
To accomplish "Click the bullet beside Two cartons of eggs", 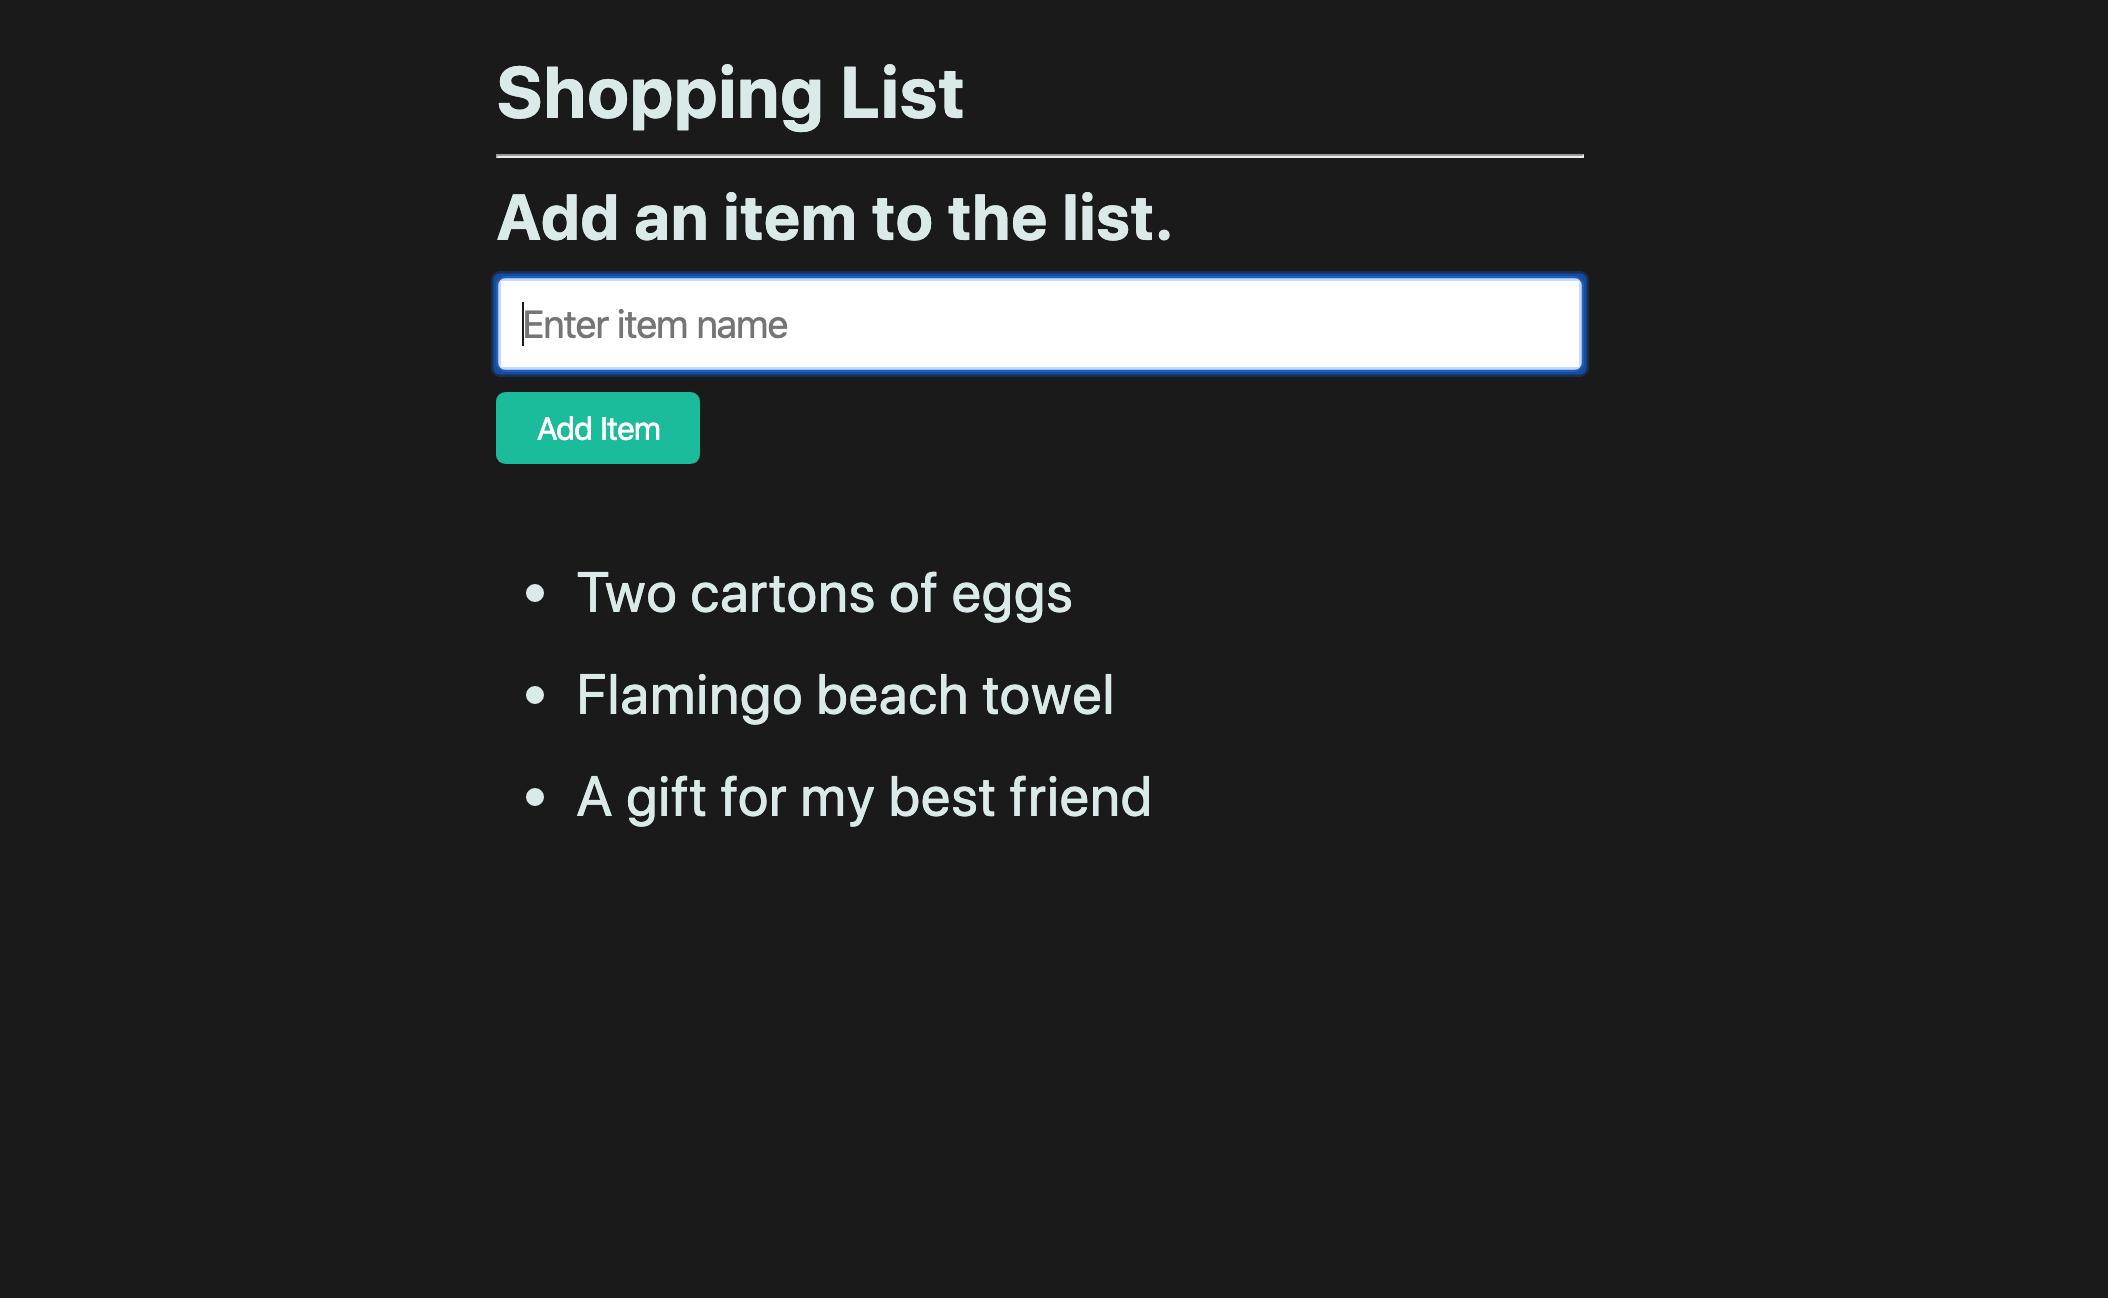I will pyautogui.click(x=533, y=592).
